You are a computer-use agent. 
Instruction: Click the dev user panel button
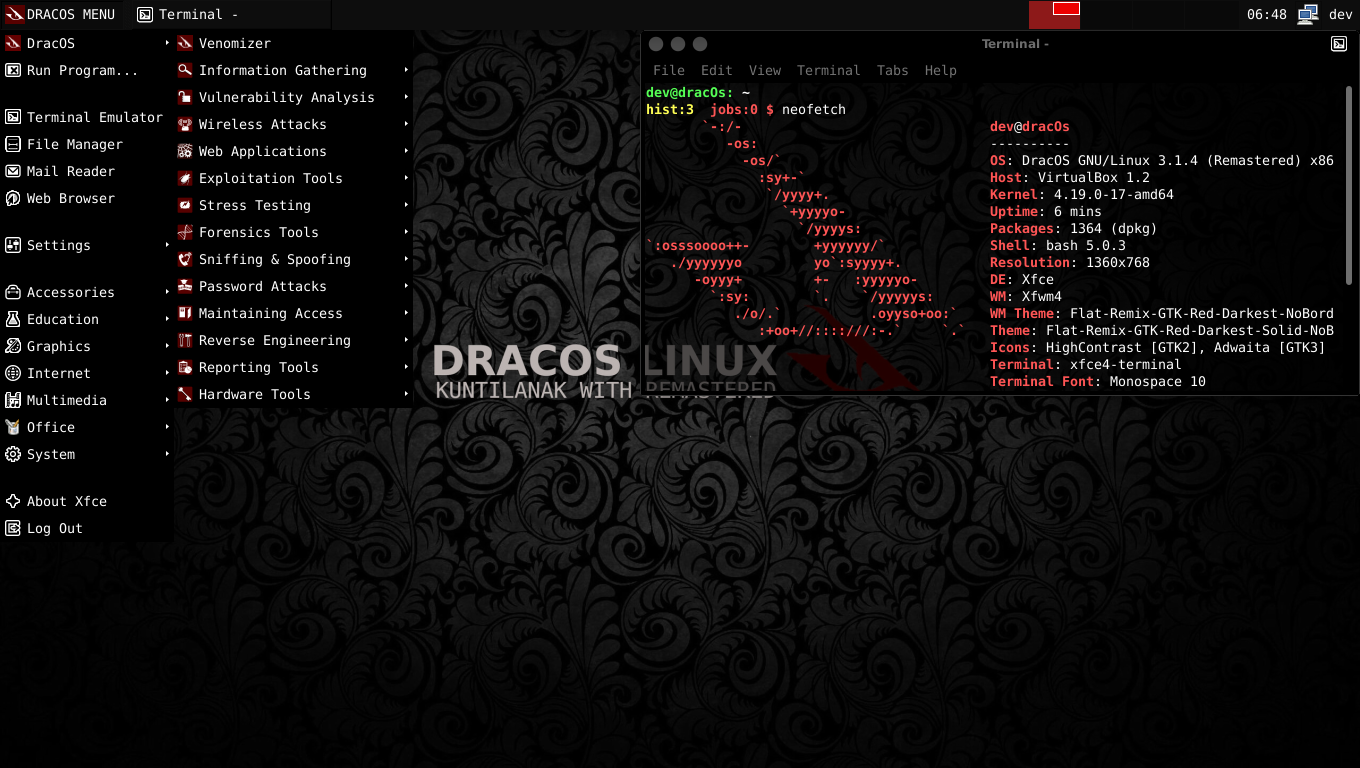coord(1340,14)
